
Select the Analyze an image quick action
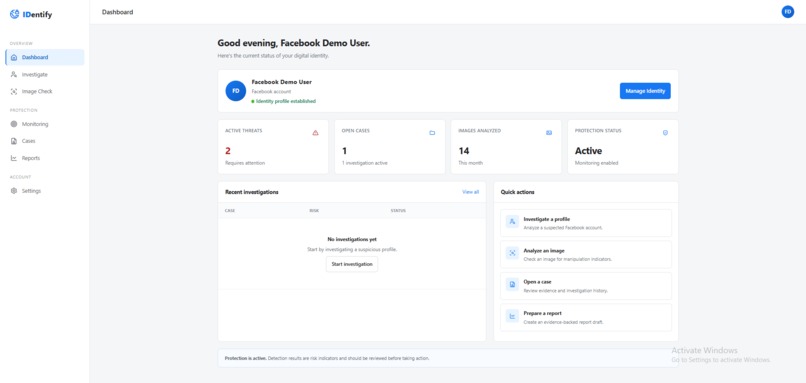tap(586, 254)
